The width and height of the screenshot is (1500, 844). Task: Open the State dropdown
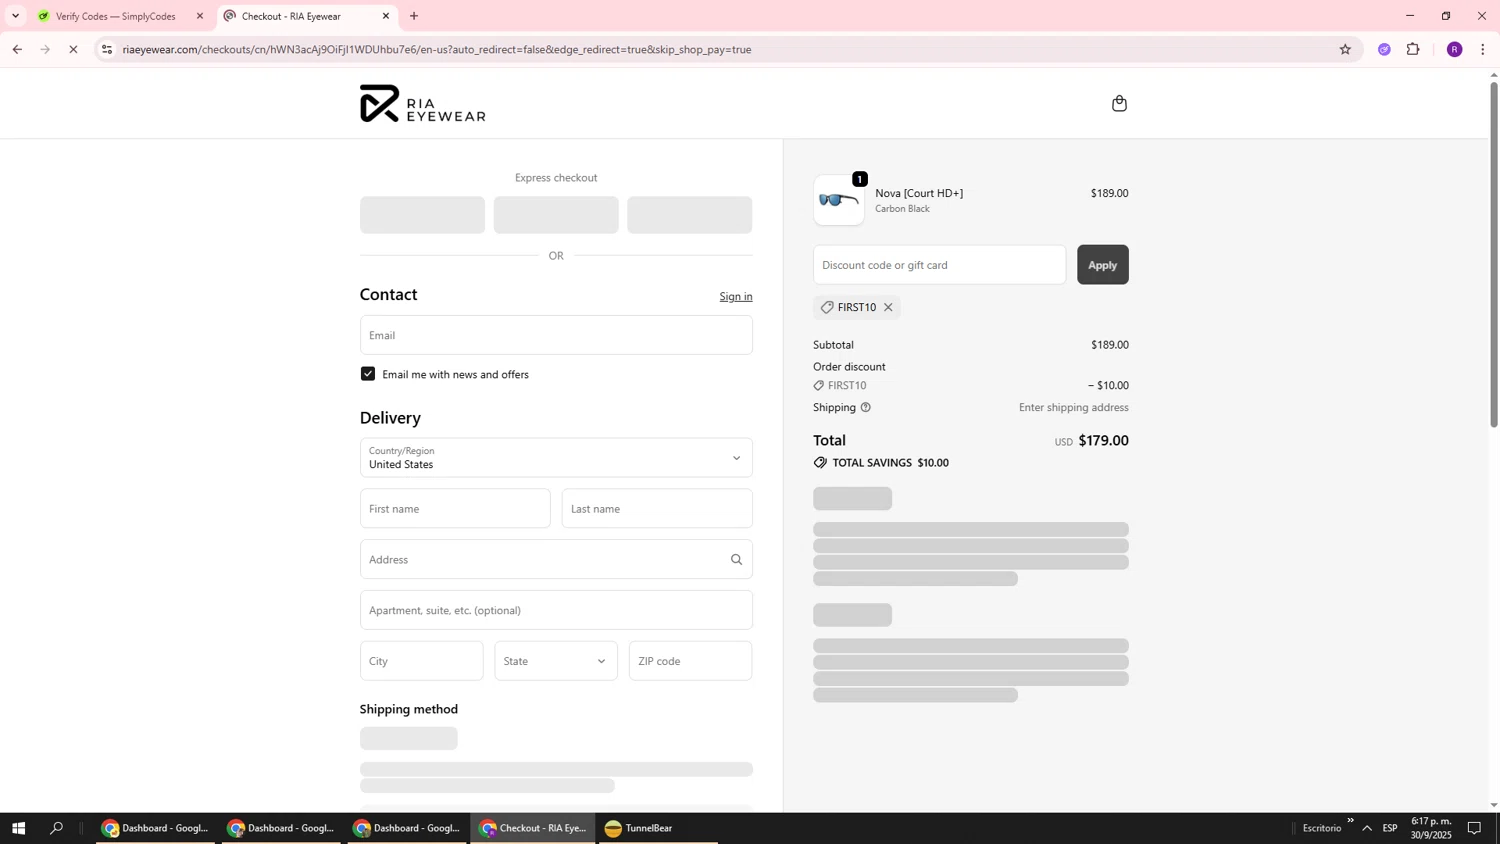[556, 661]
